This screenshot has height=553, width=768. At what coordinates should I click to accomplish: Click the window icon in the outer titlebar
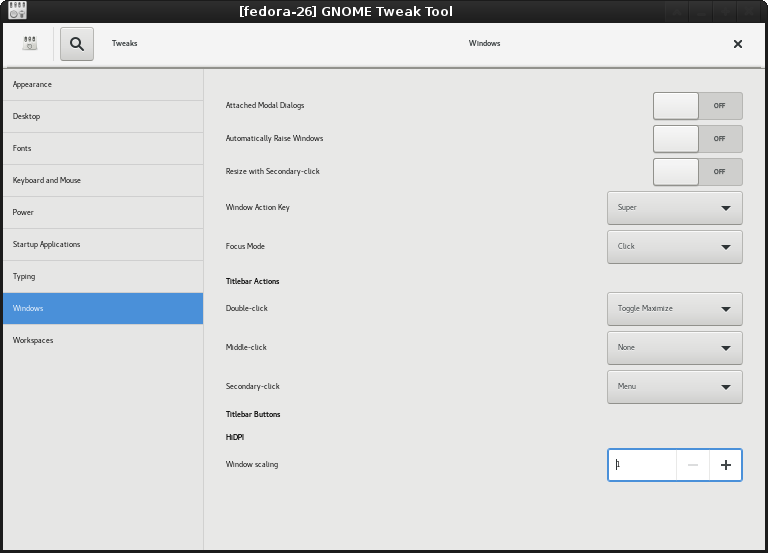click(18, 10)
